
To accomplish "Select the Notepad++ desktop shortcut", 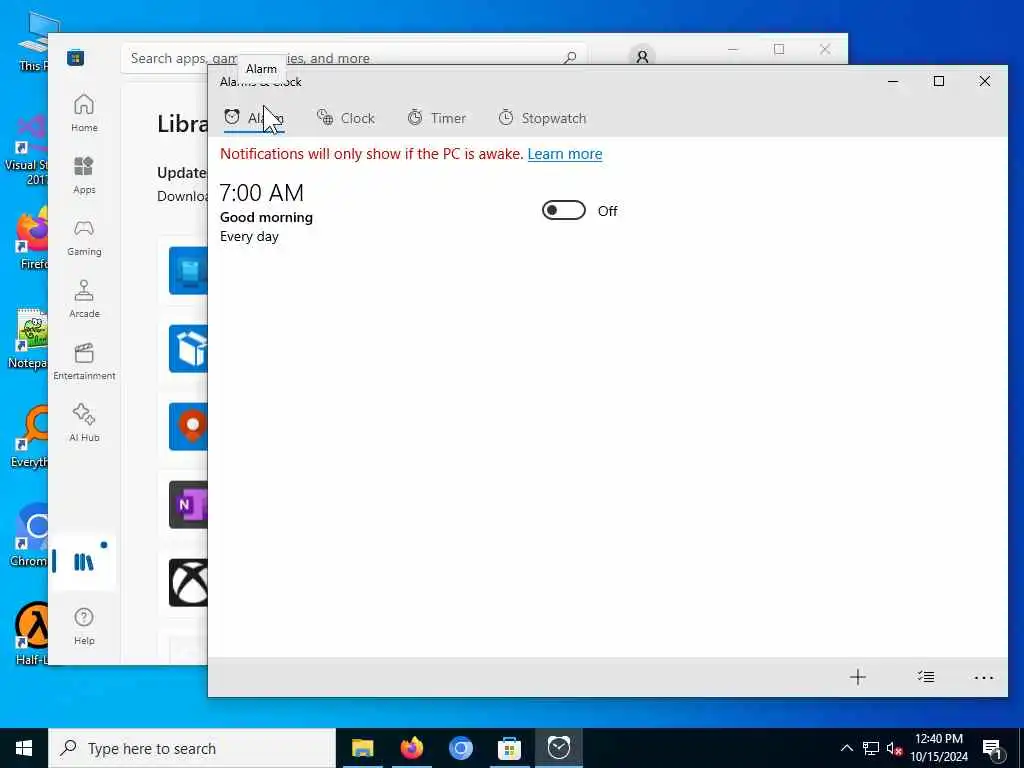I will tap(27, 338).
